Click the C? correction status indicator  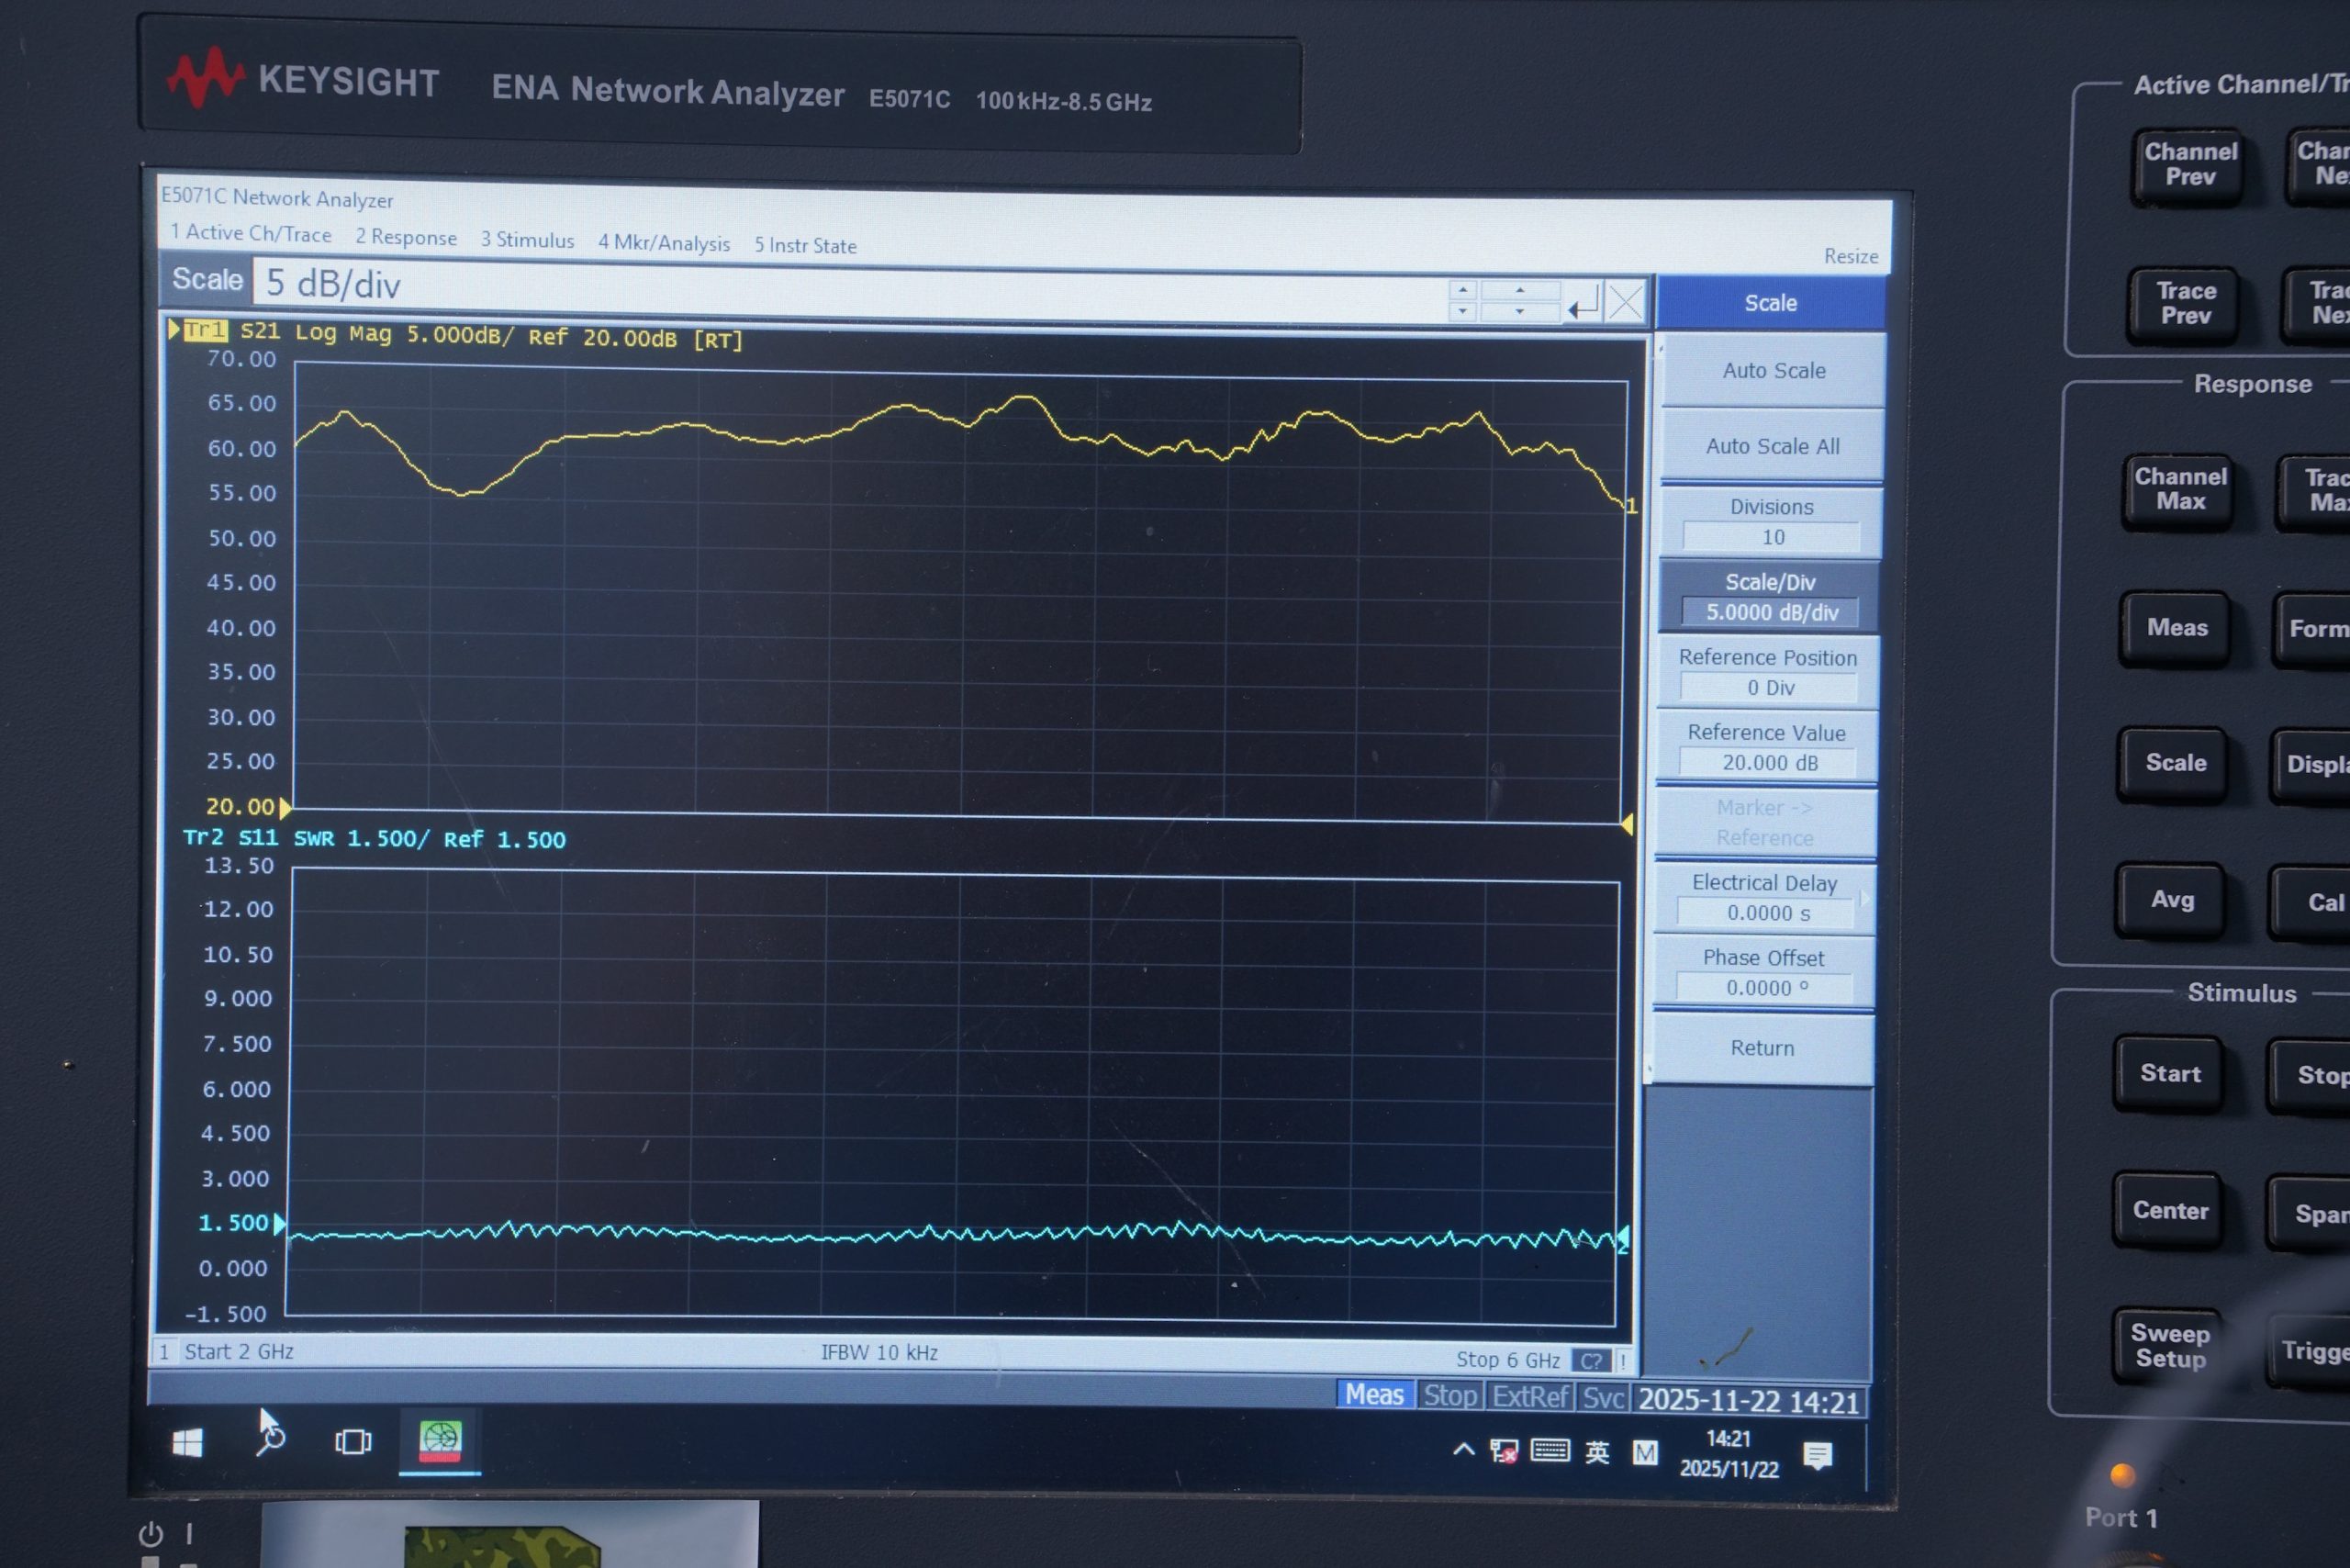pos(1590,1361)
